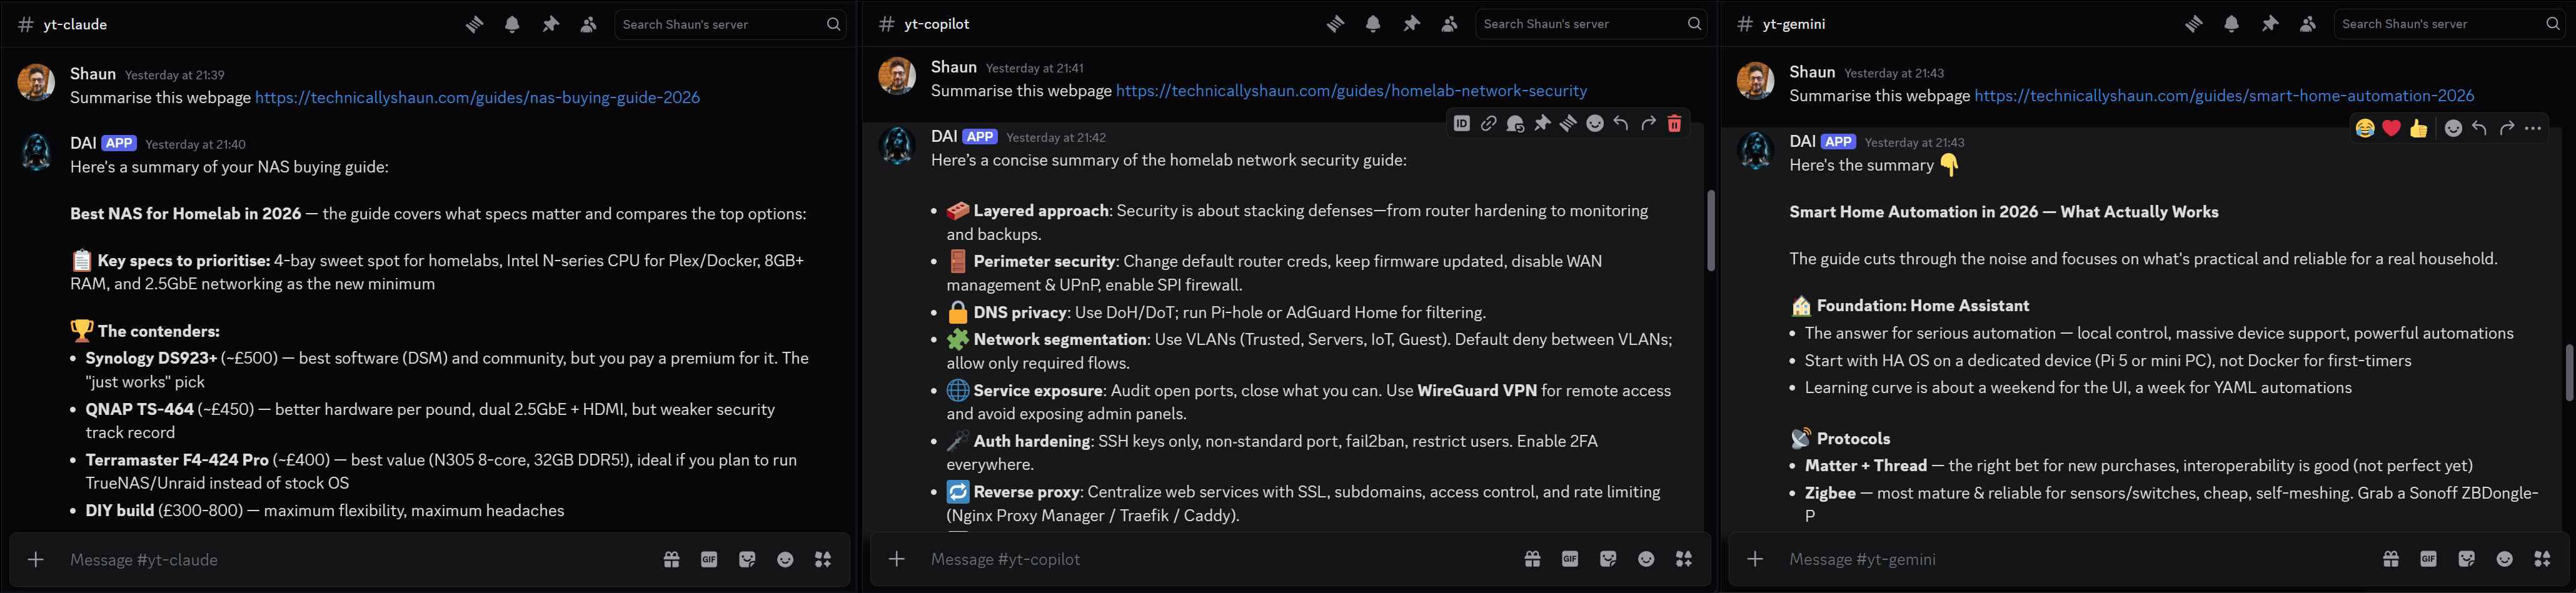Open the nas-buying-guide-2026 link
The height and width of the screenshot is (593, 2576).
(477, 97)
